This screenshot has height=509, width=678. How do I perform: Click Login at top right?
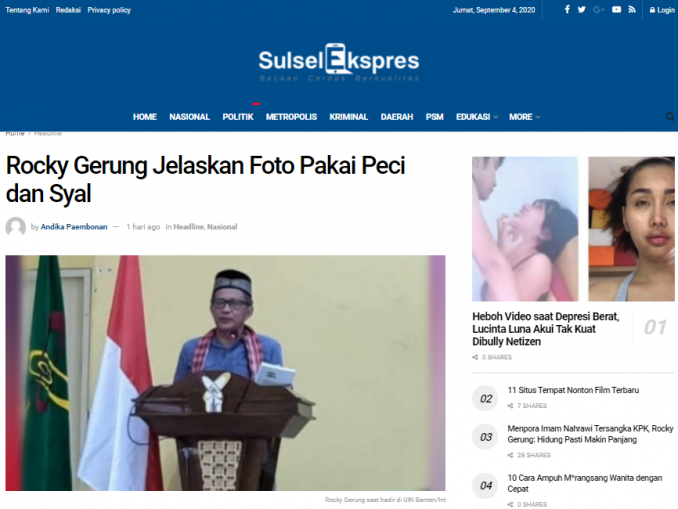(662, 10)
